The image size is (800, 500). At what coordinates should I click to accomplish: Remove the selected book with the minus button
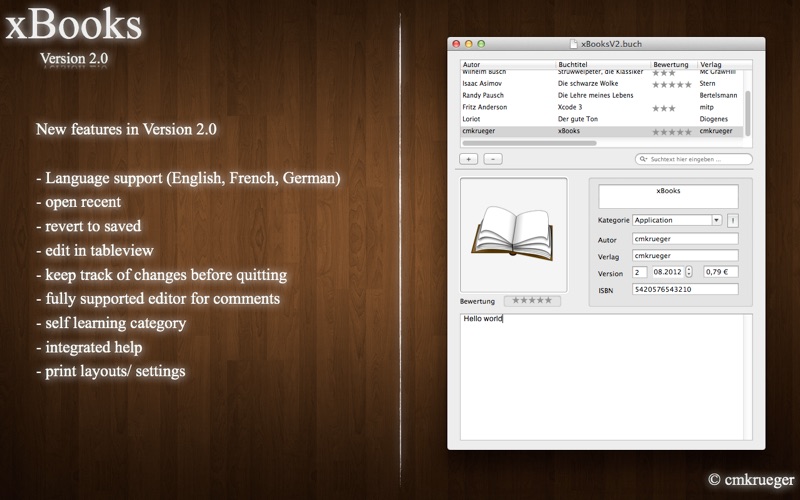point(493,159)
